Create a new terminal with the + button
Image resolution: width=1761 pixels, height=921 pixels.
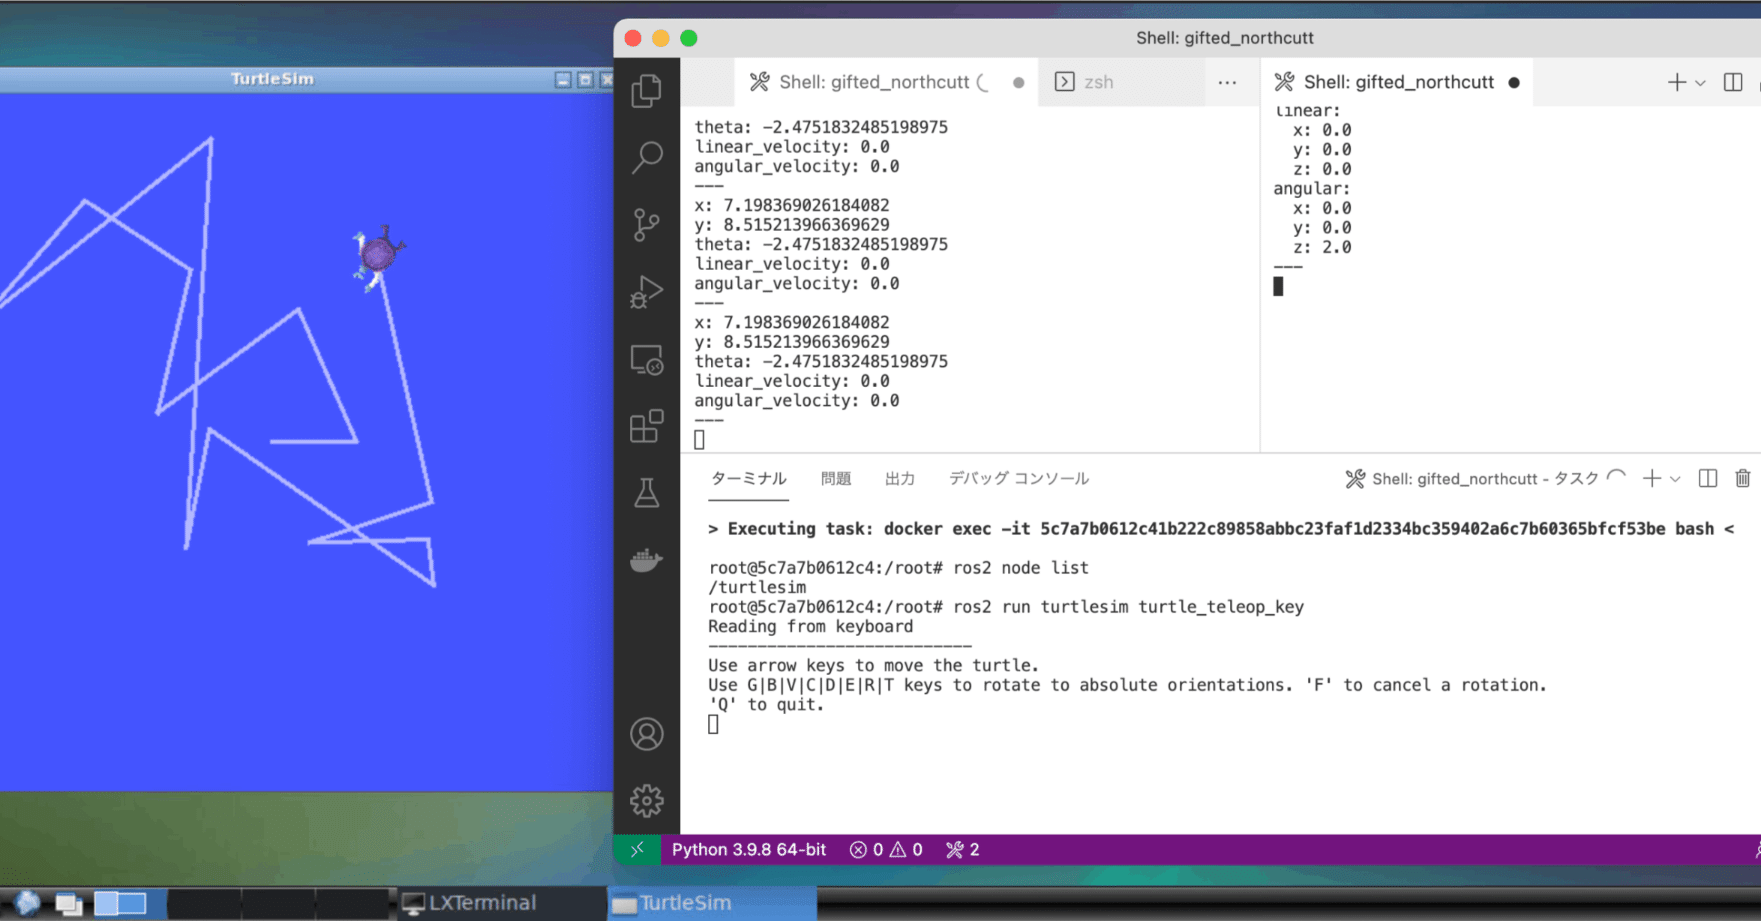(x=1651, y=478)
